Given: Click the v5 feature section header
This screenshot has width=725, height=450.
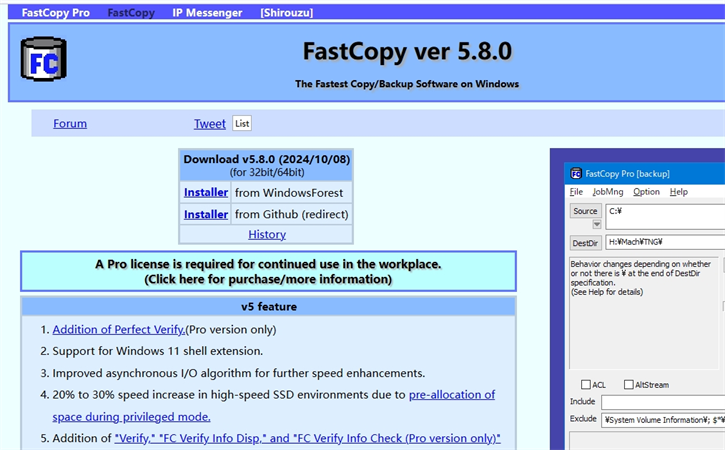Looking at the screenshot, I should point(269,307).
